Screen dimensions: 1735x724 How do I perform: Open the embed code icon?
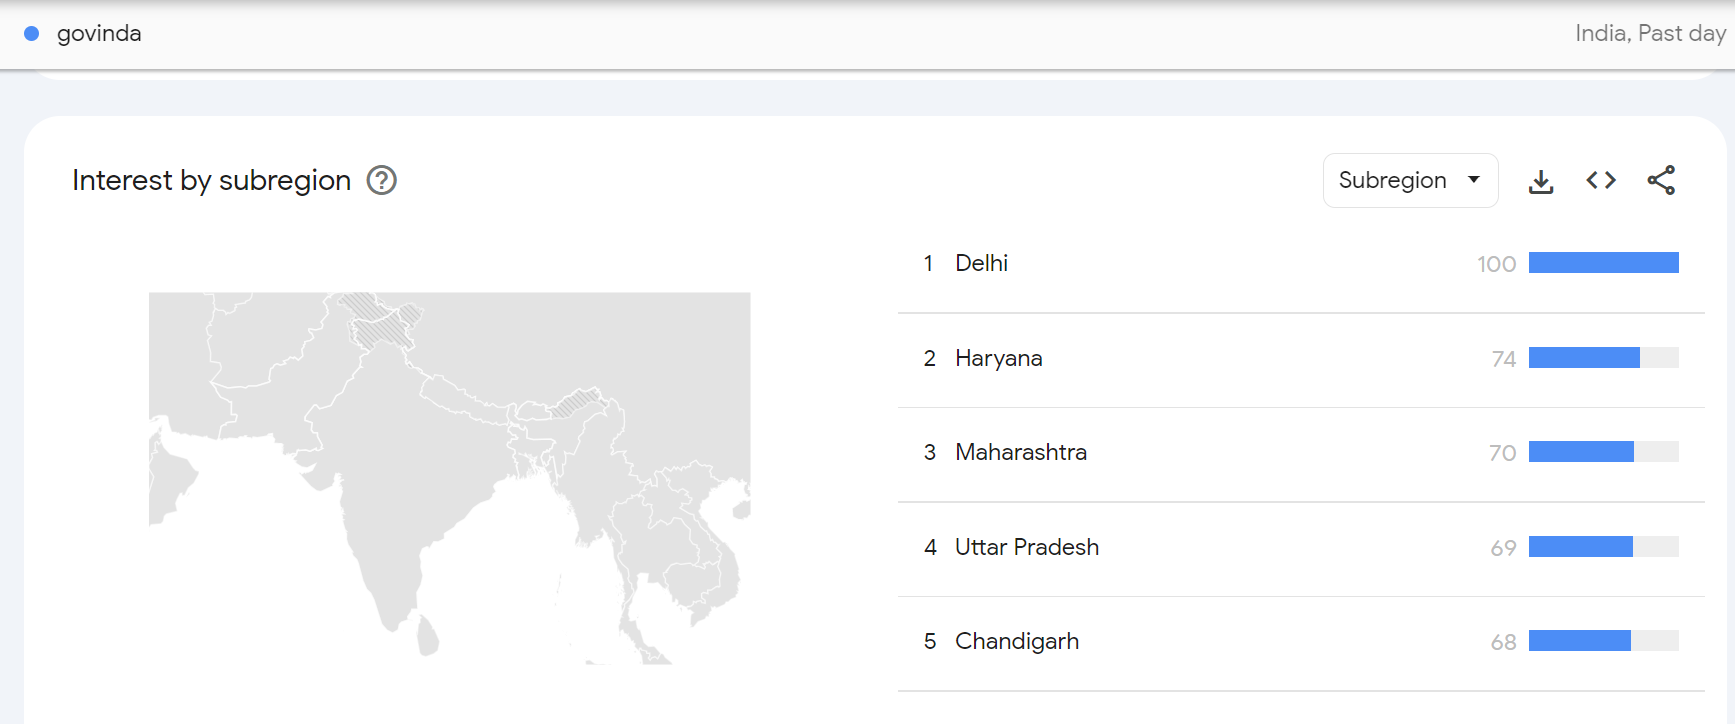pyautogui.click(x=1601, y=180)
